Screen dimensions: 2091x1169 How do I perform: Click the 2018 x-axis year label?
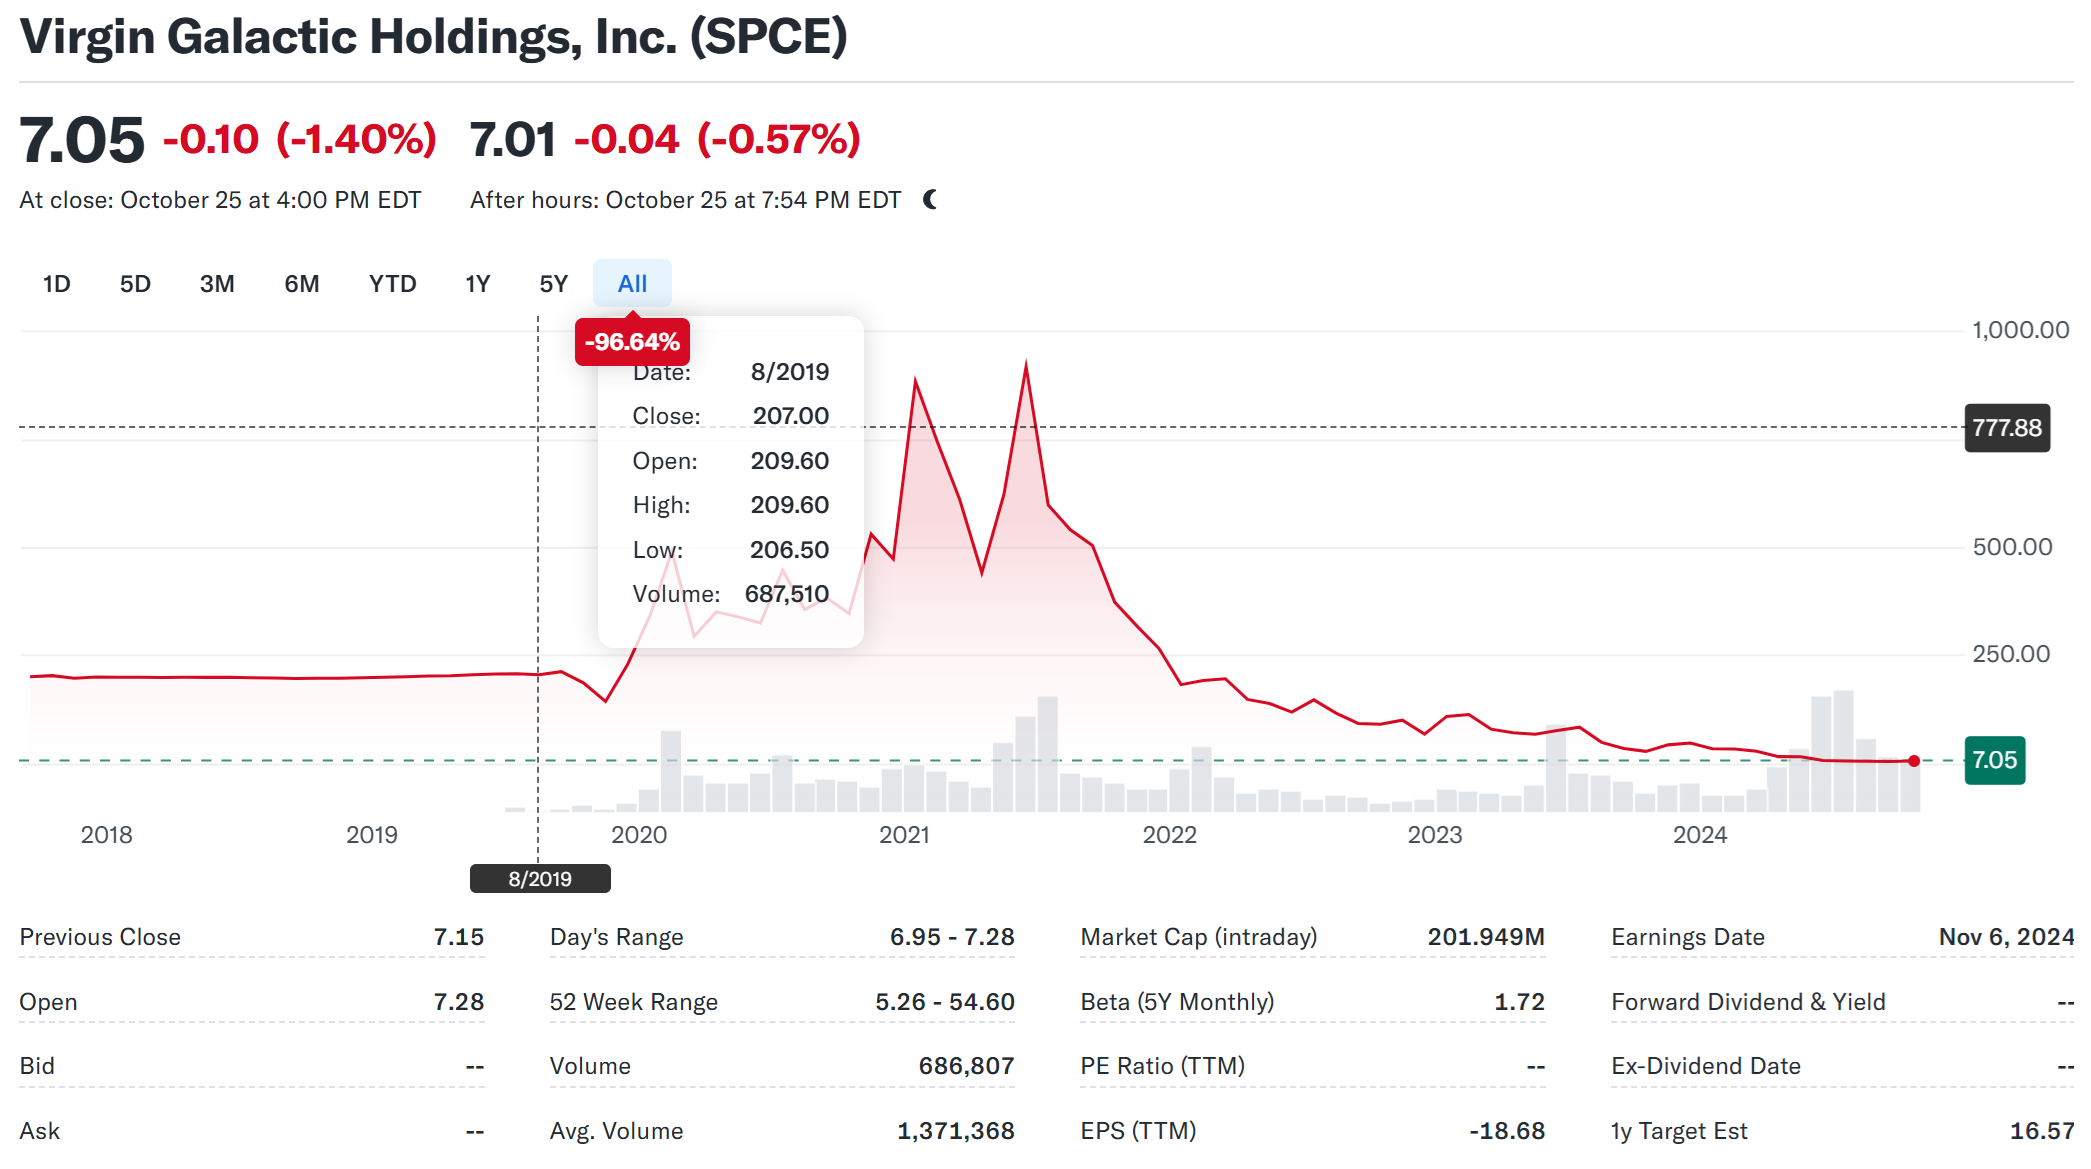[106, 835]
